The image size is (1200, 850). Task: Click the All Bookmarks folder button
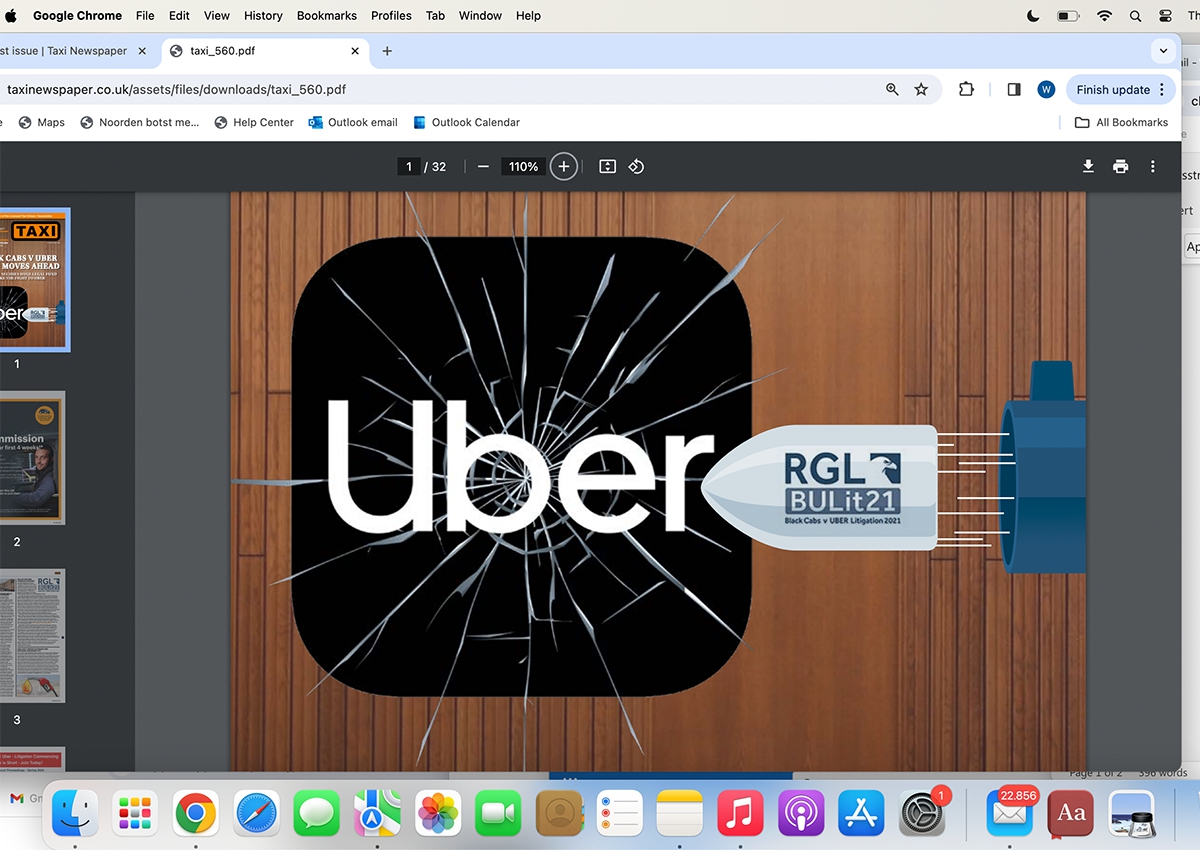[x=1121, y=123]
